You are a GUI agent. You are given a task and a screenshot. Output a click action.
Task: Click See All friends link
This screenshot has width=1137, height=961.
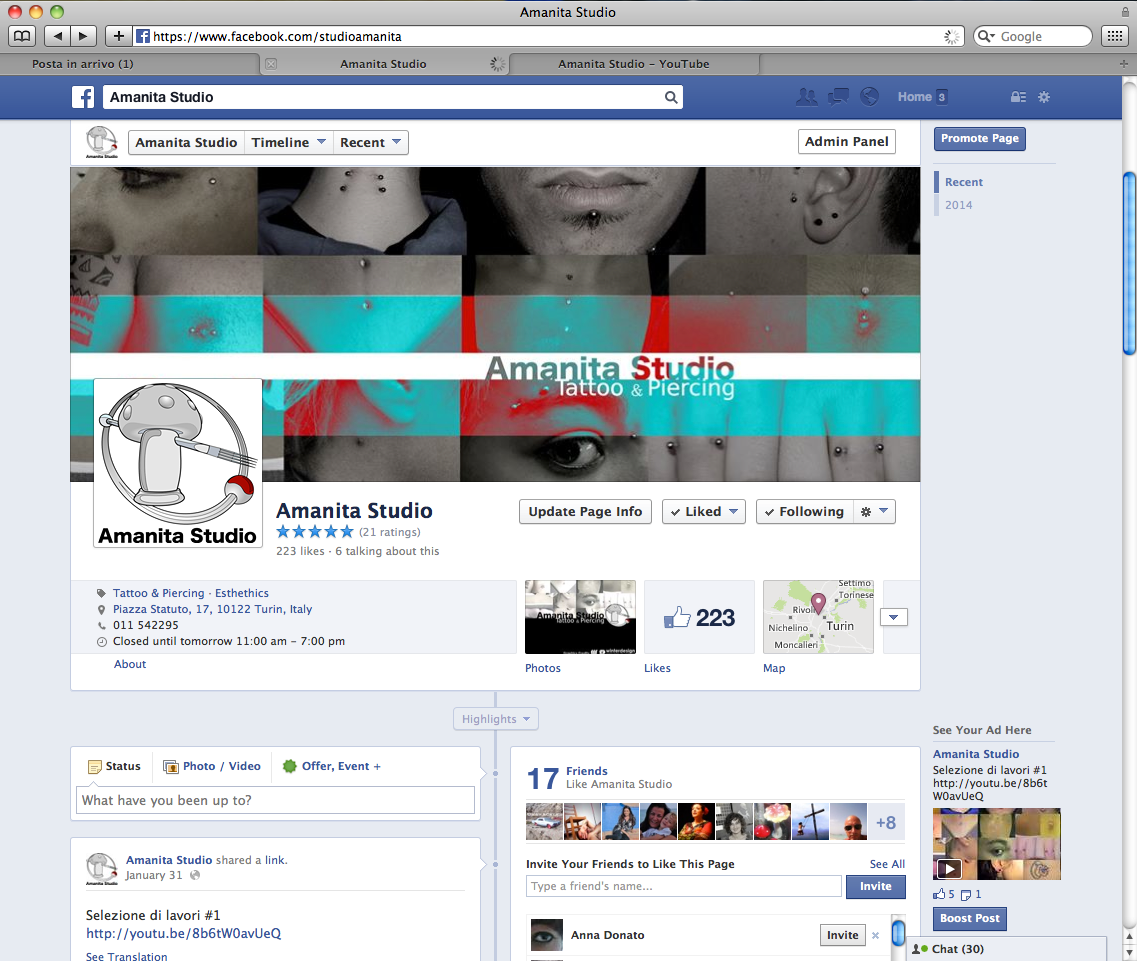click(x=887, y=864)
